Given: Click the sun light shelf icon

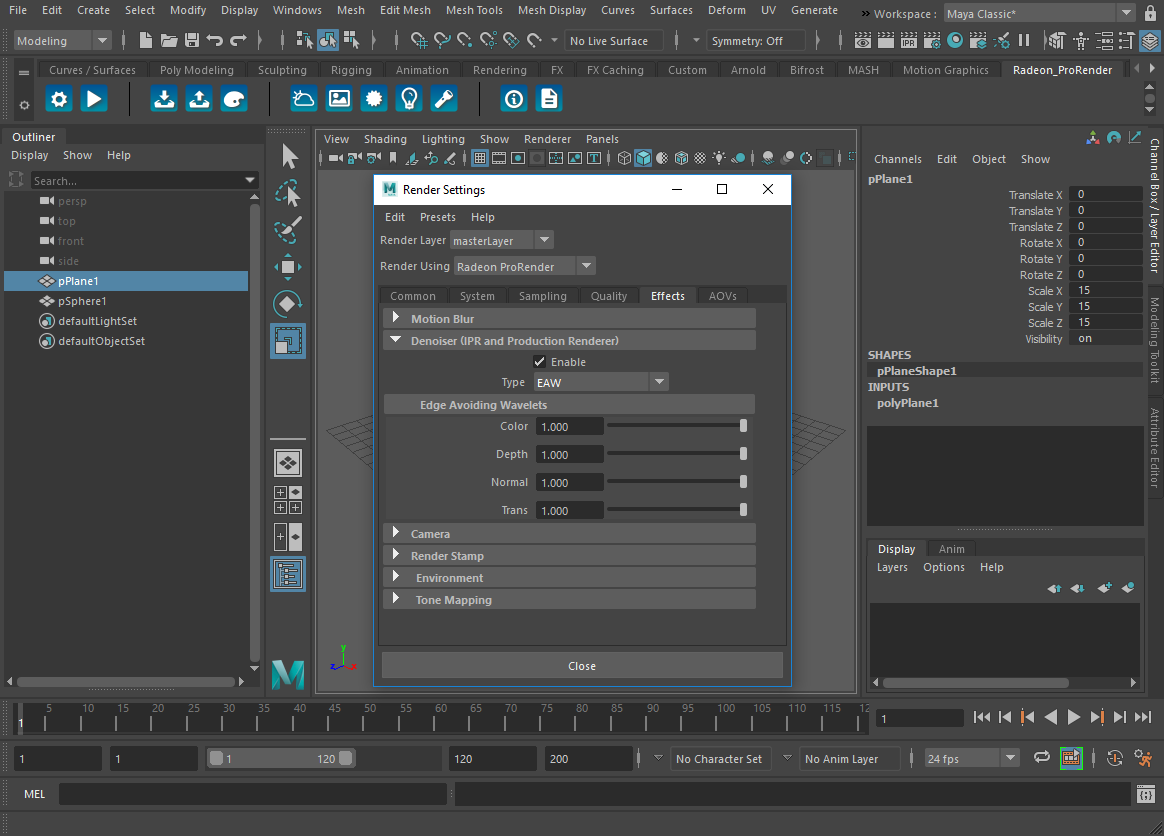Looking at the screenshot, I should tap(374, 99).
